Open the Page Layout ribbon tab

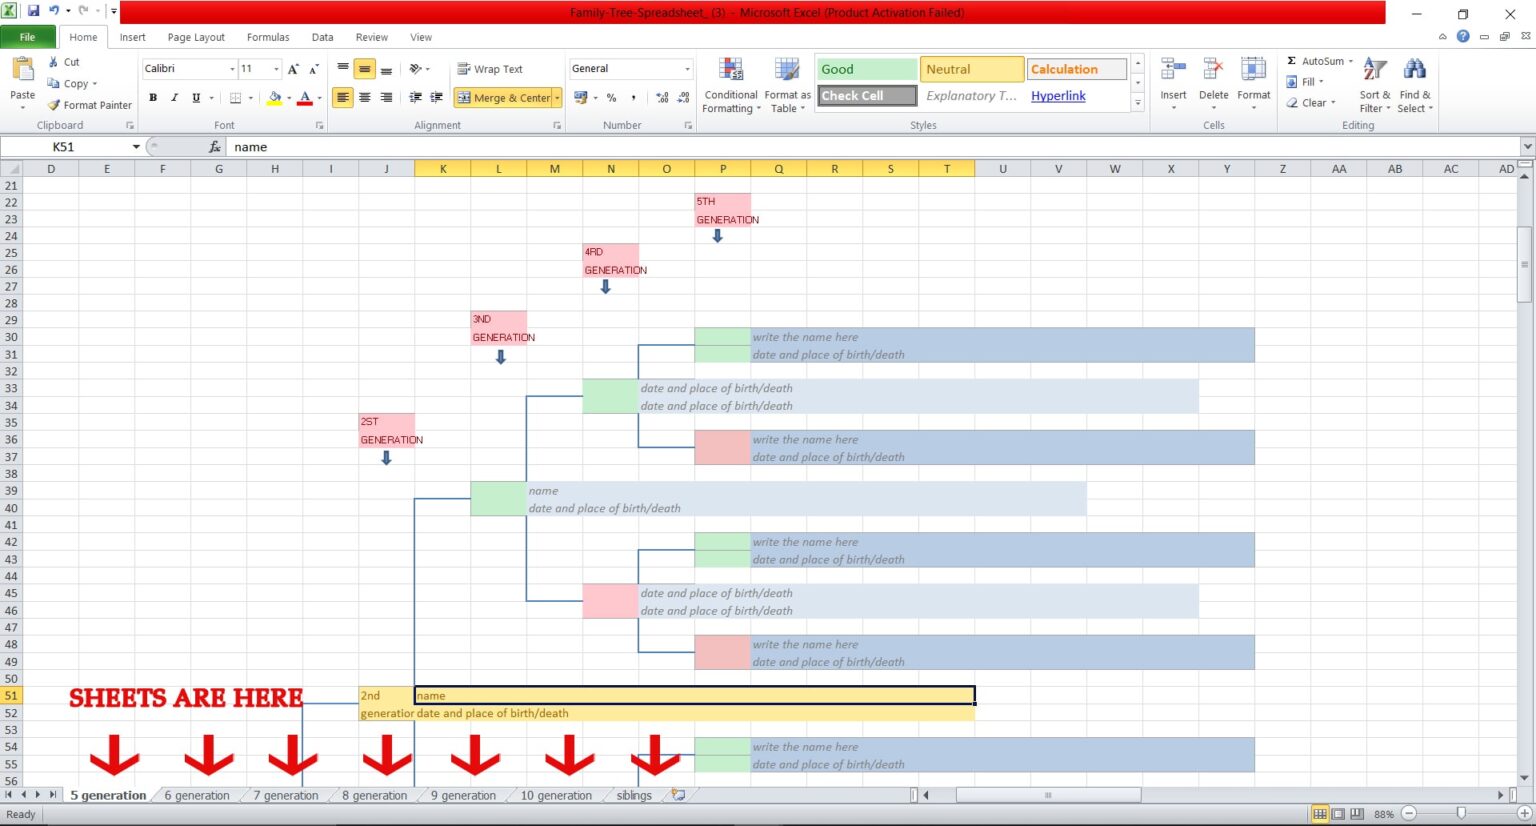(196, 37)
